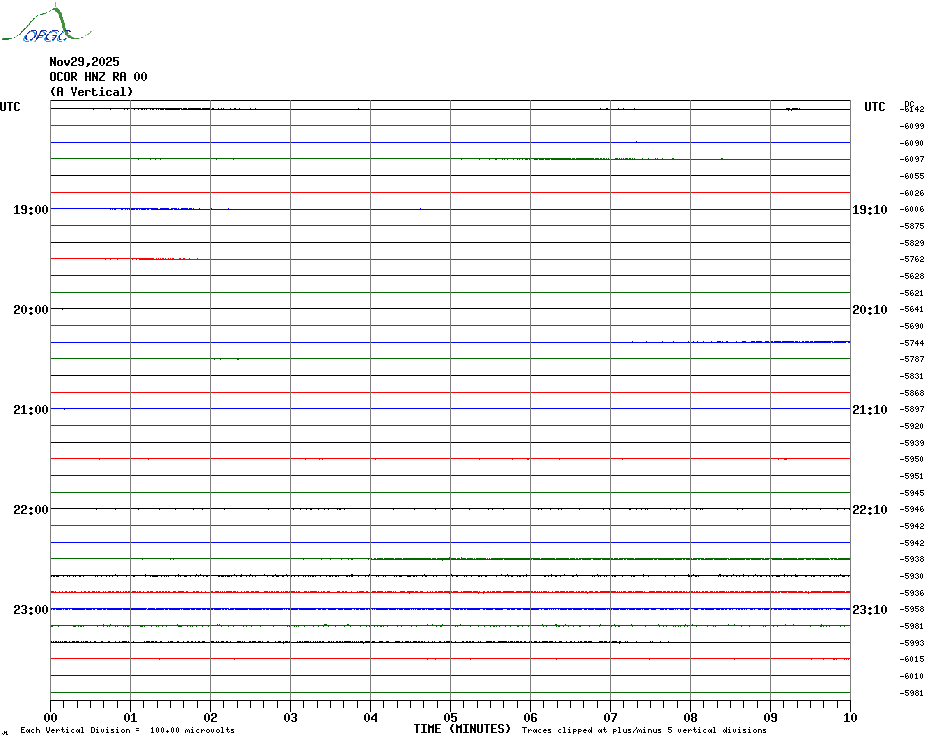Click the 21:00 hour label
The width and height of the screenshot is (930, 744).
click(x=30, y=410)
